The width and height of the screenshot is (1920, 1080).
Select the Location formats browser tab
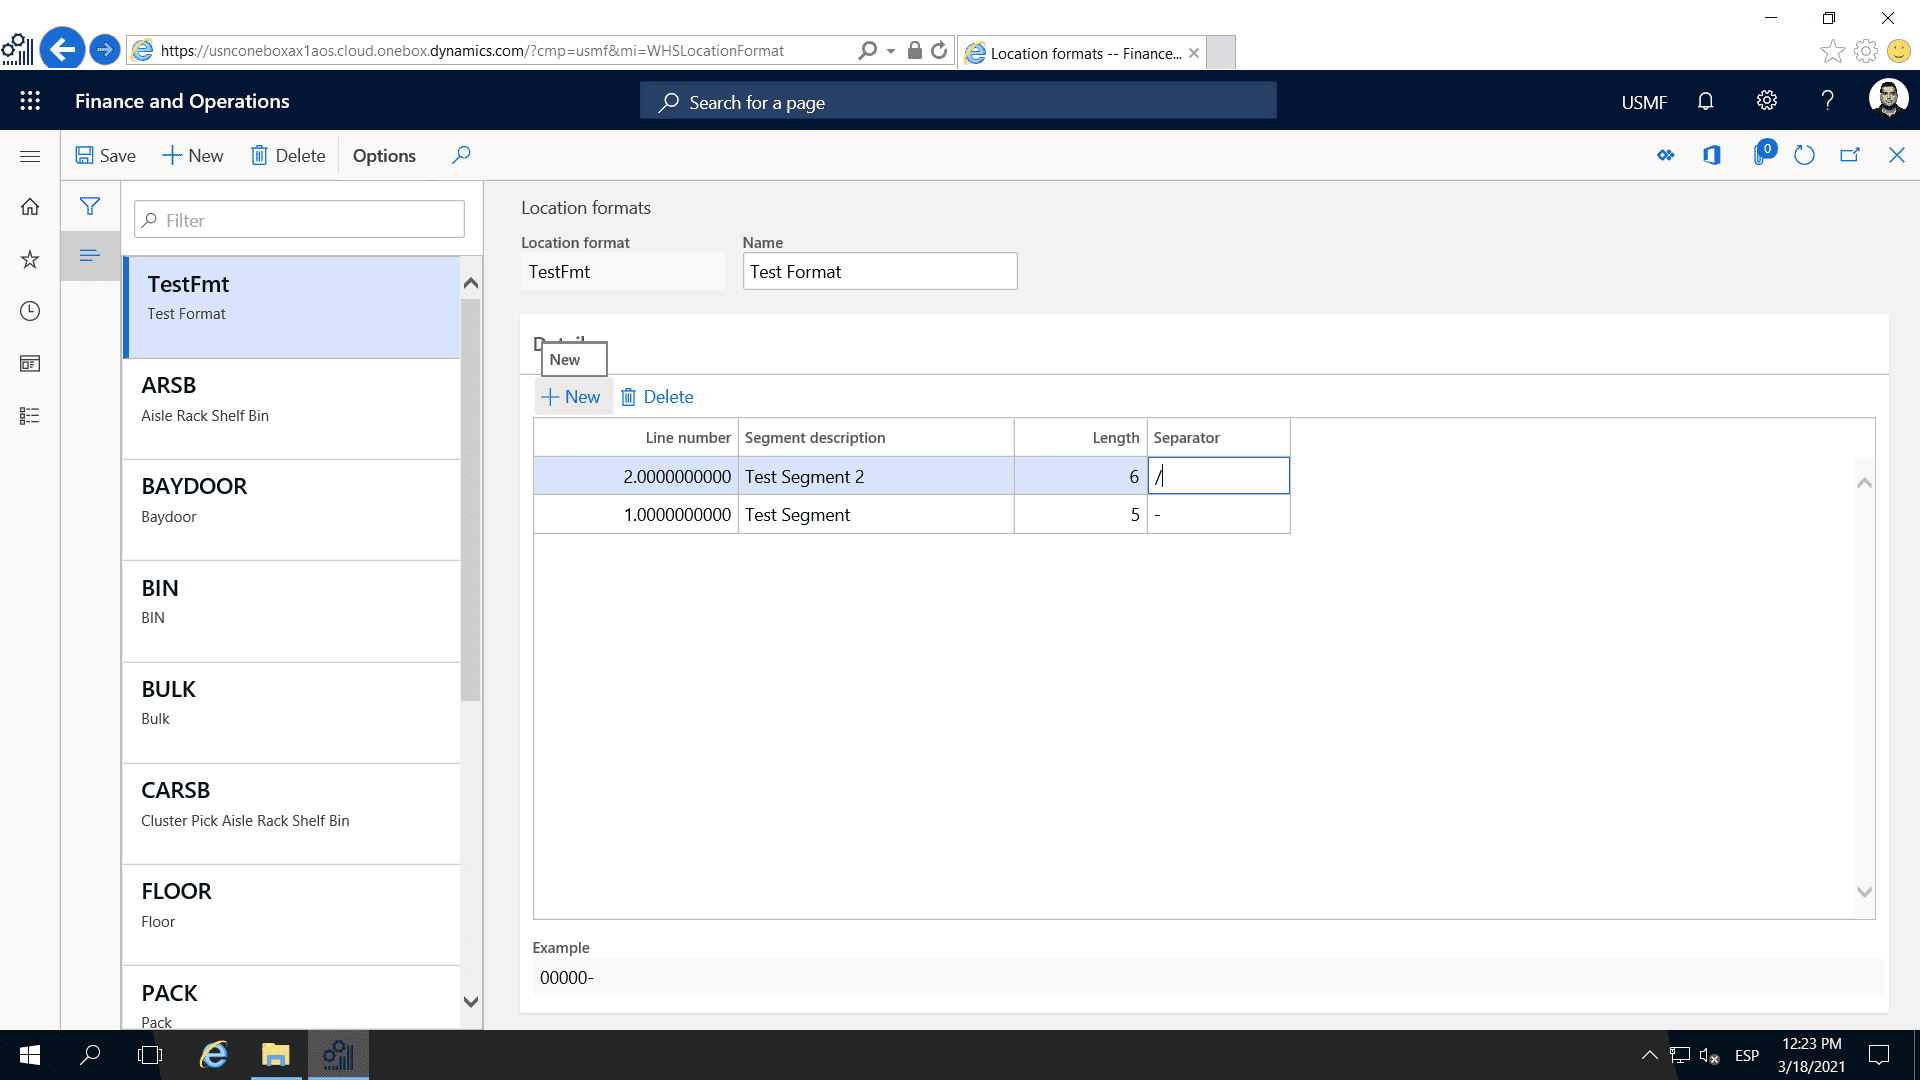[x=1080, y=53]
